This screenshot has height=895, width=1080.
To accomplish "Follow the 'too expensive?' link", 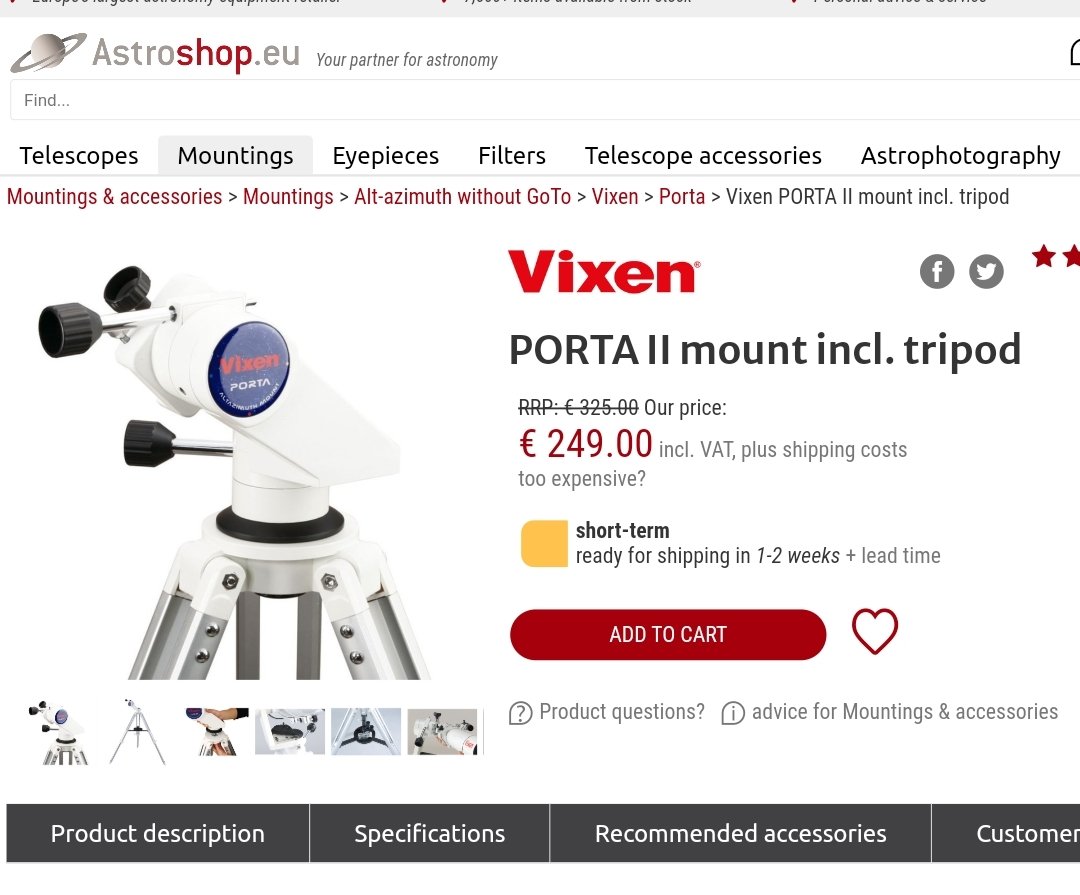I will coord(582,479).
